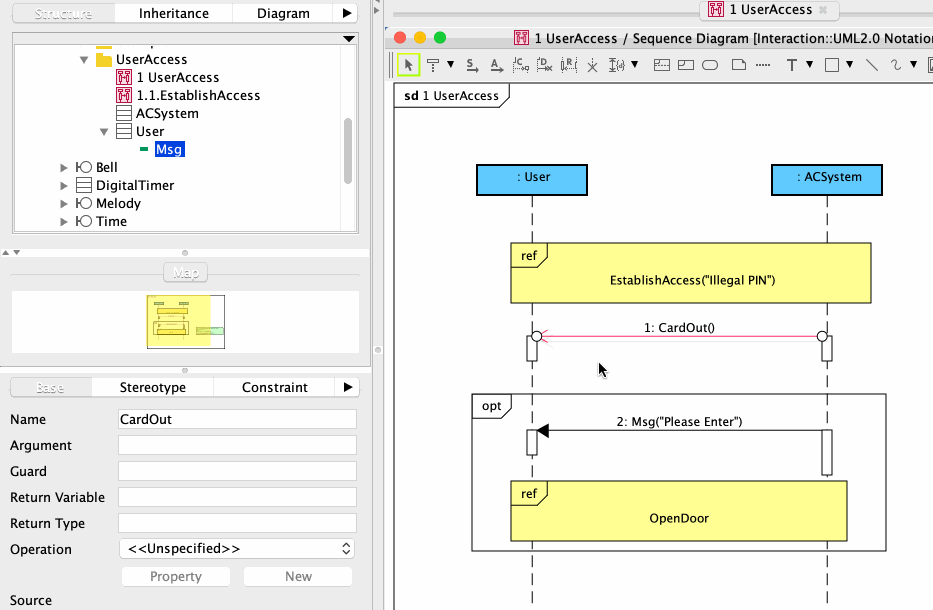Expand the Bell node in tree
The width and height of the screenshot is (933, 610).
coord(65,168)
